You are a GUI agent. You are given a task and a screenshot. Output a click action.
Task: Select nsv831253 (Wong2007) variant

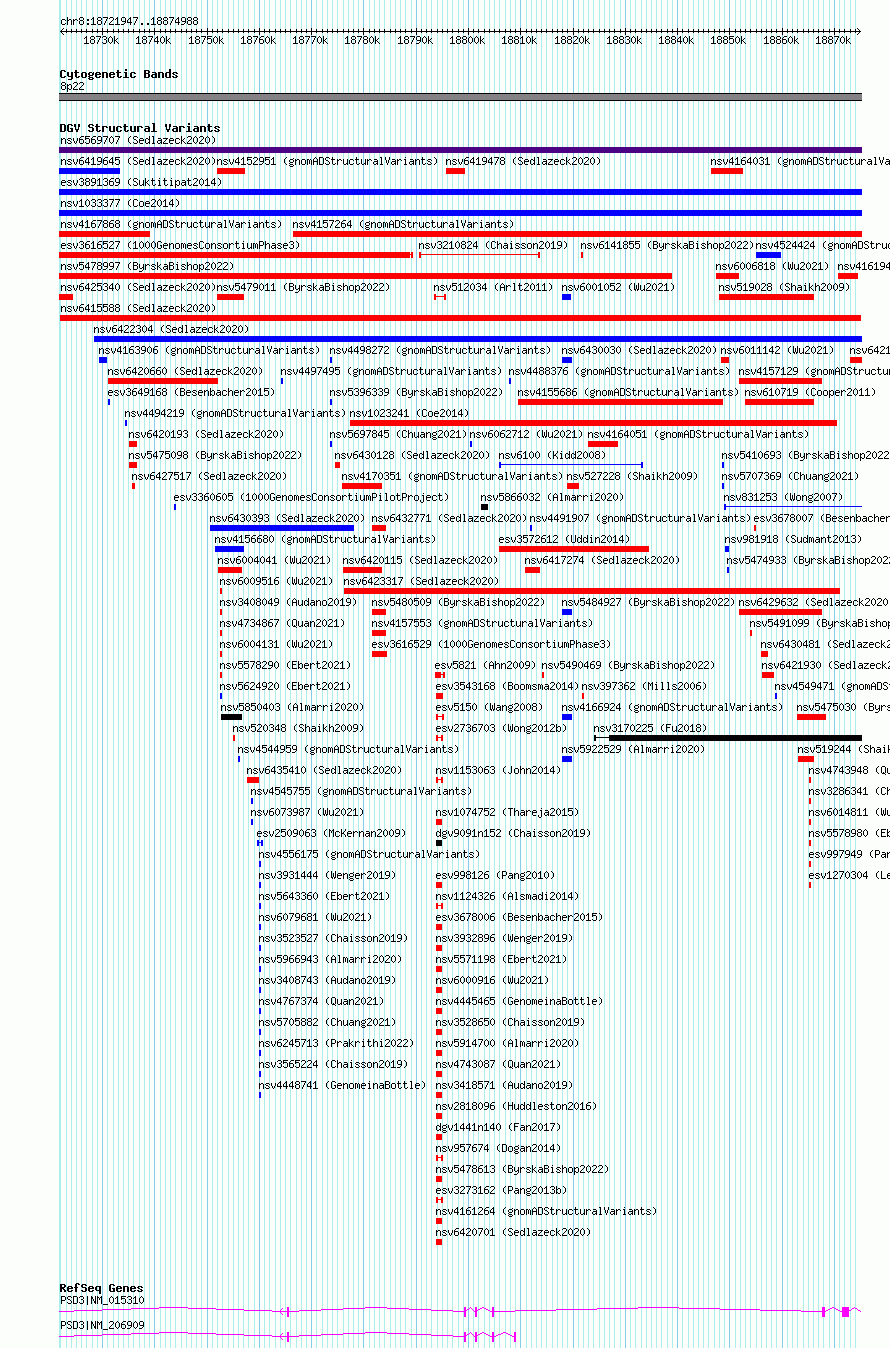(x=792, y=507)
